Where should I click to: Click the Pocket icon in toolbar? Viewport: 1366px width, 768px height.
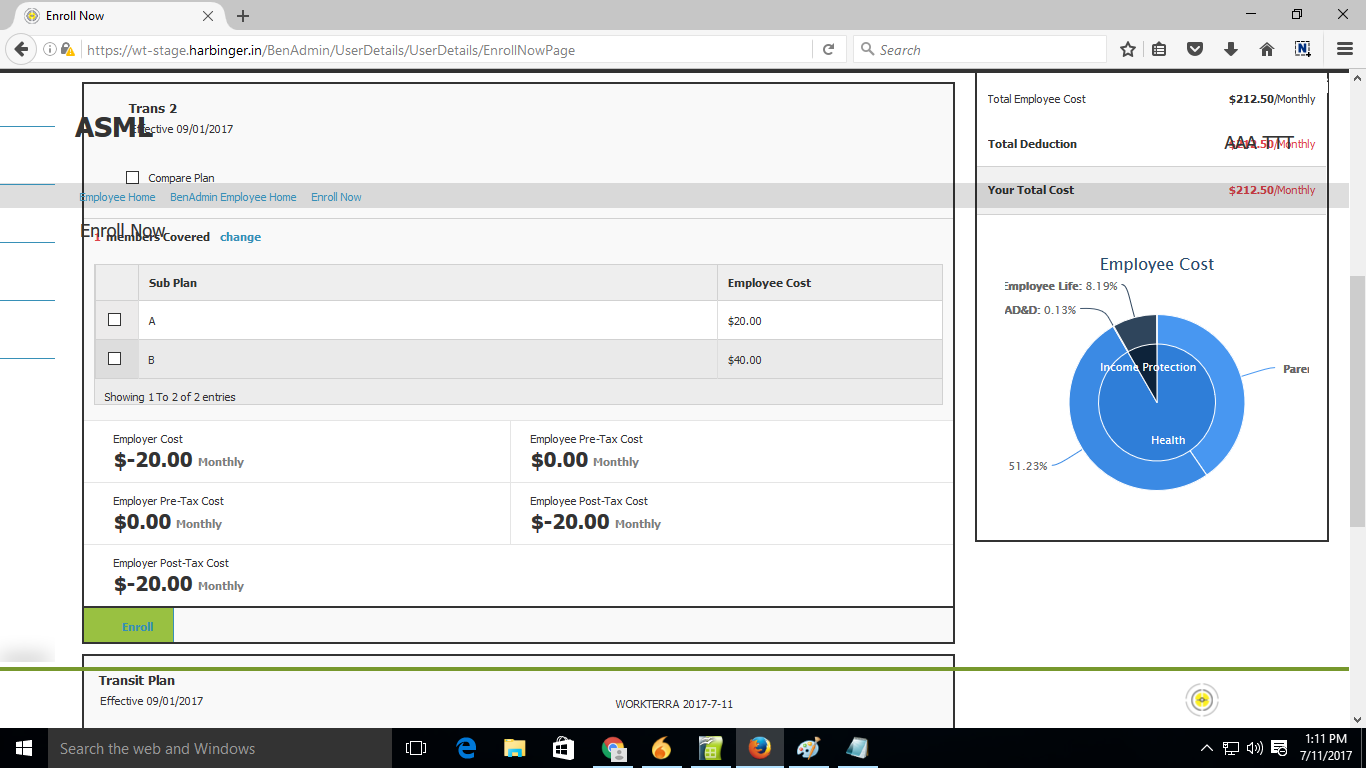1194,50
